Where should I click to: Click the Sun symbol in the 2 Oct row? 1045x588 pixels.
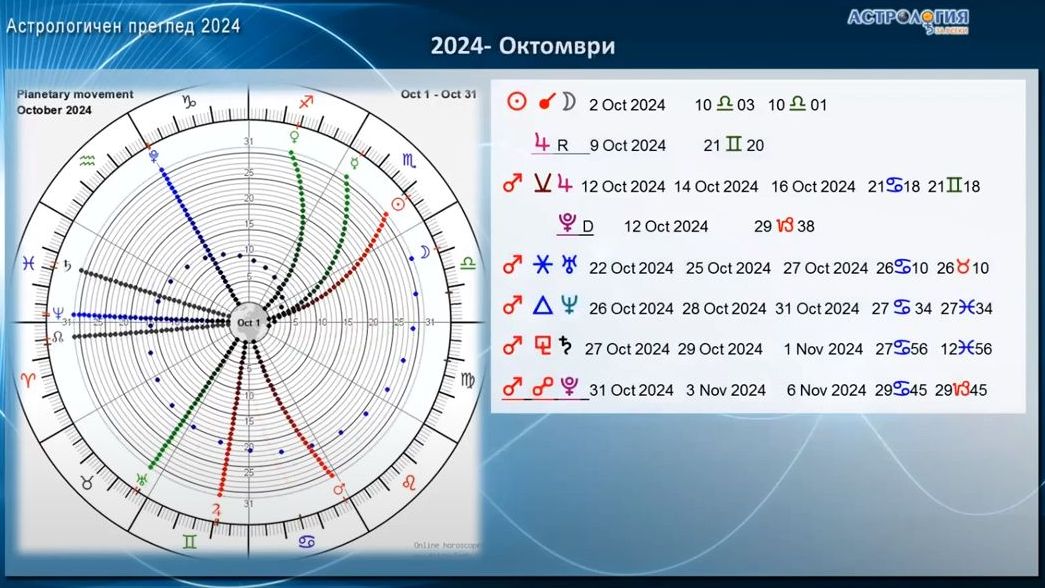pos(517,101)
